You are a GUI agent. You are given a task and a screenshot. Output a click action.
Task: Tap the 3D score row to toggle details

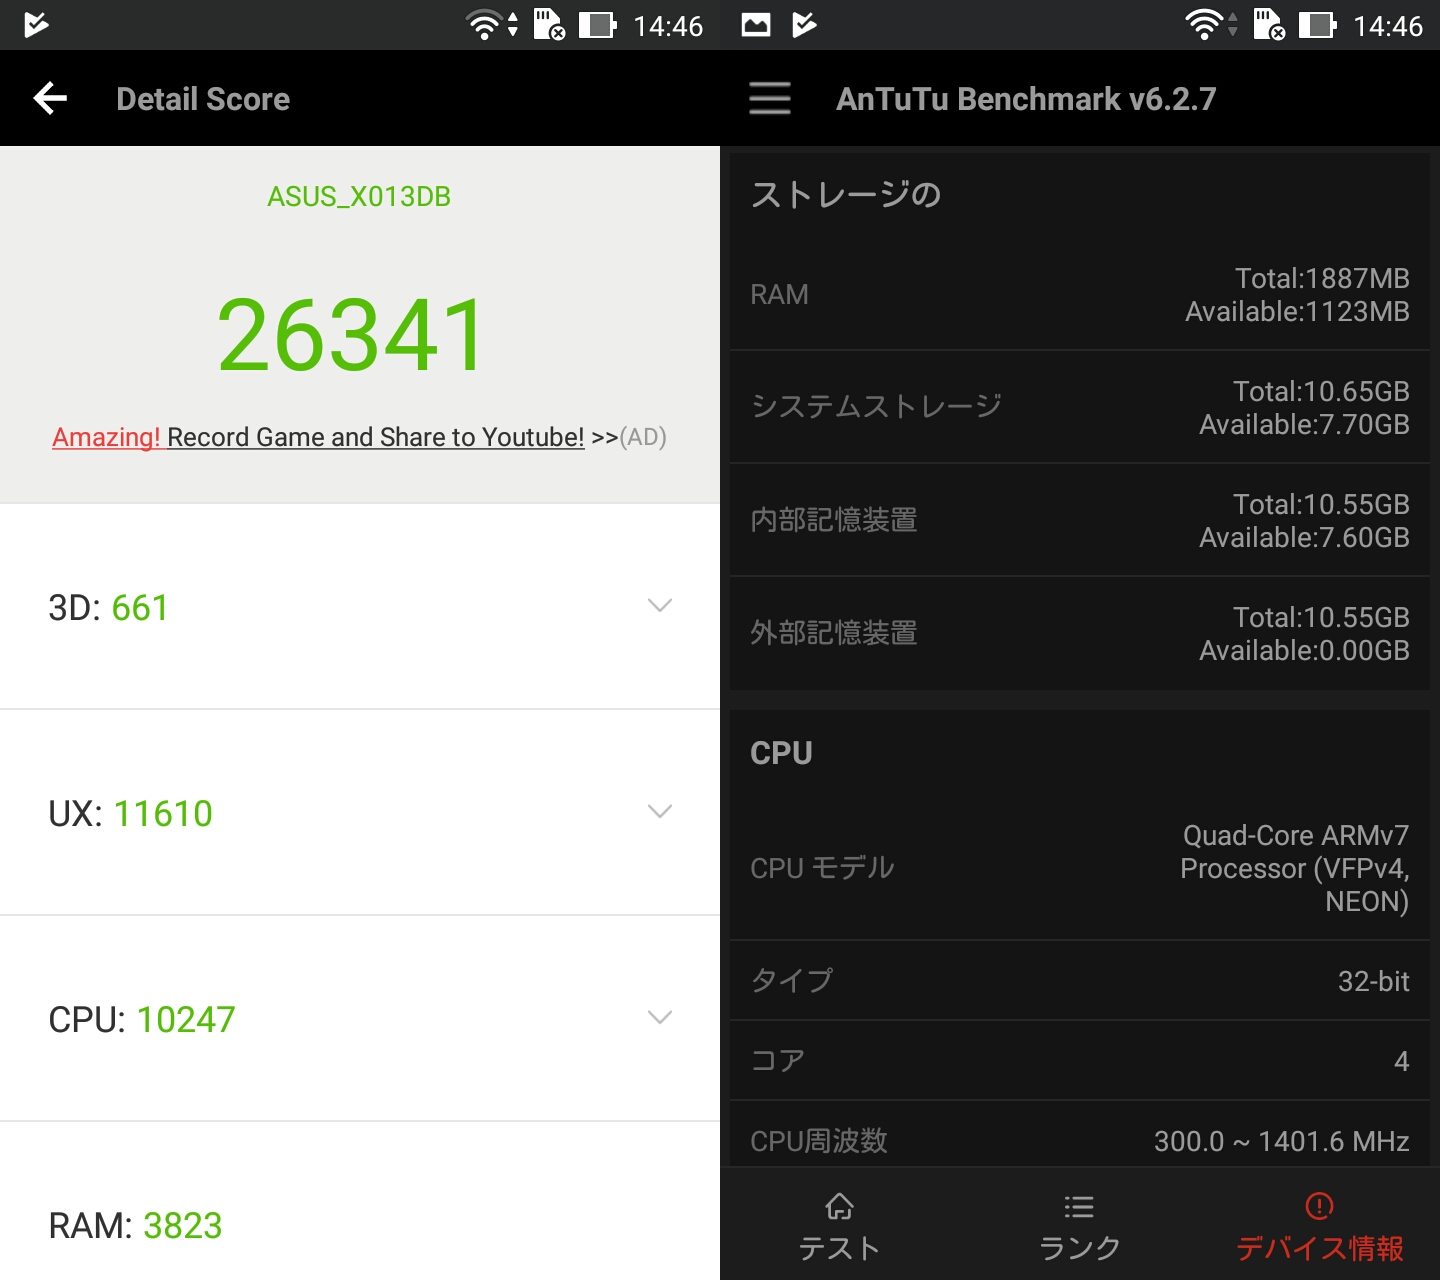360,605
